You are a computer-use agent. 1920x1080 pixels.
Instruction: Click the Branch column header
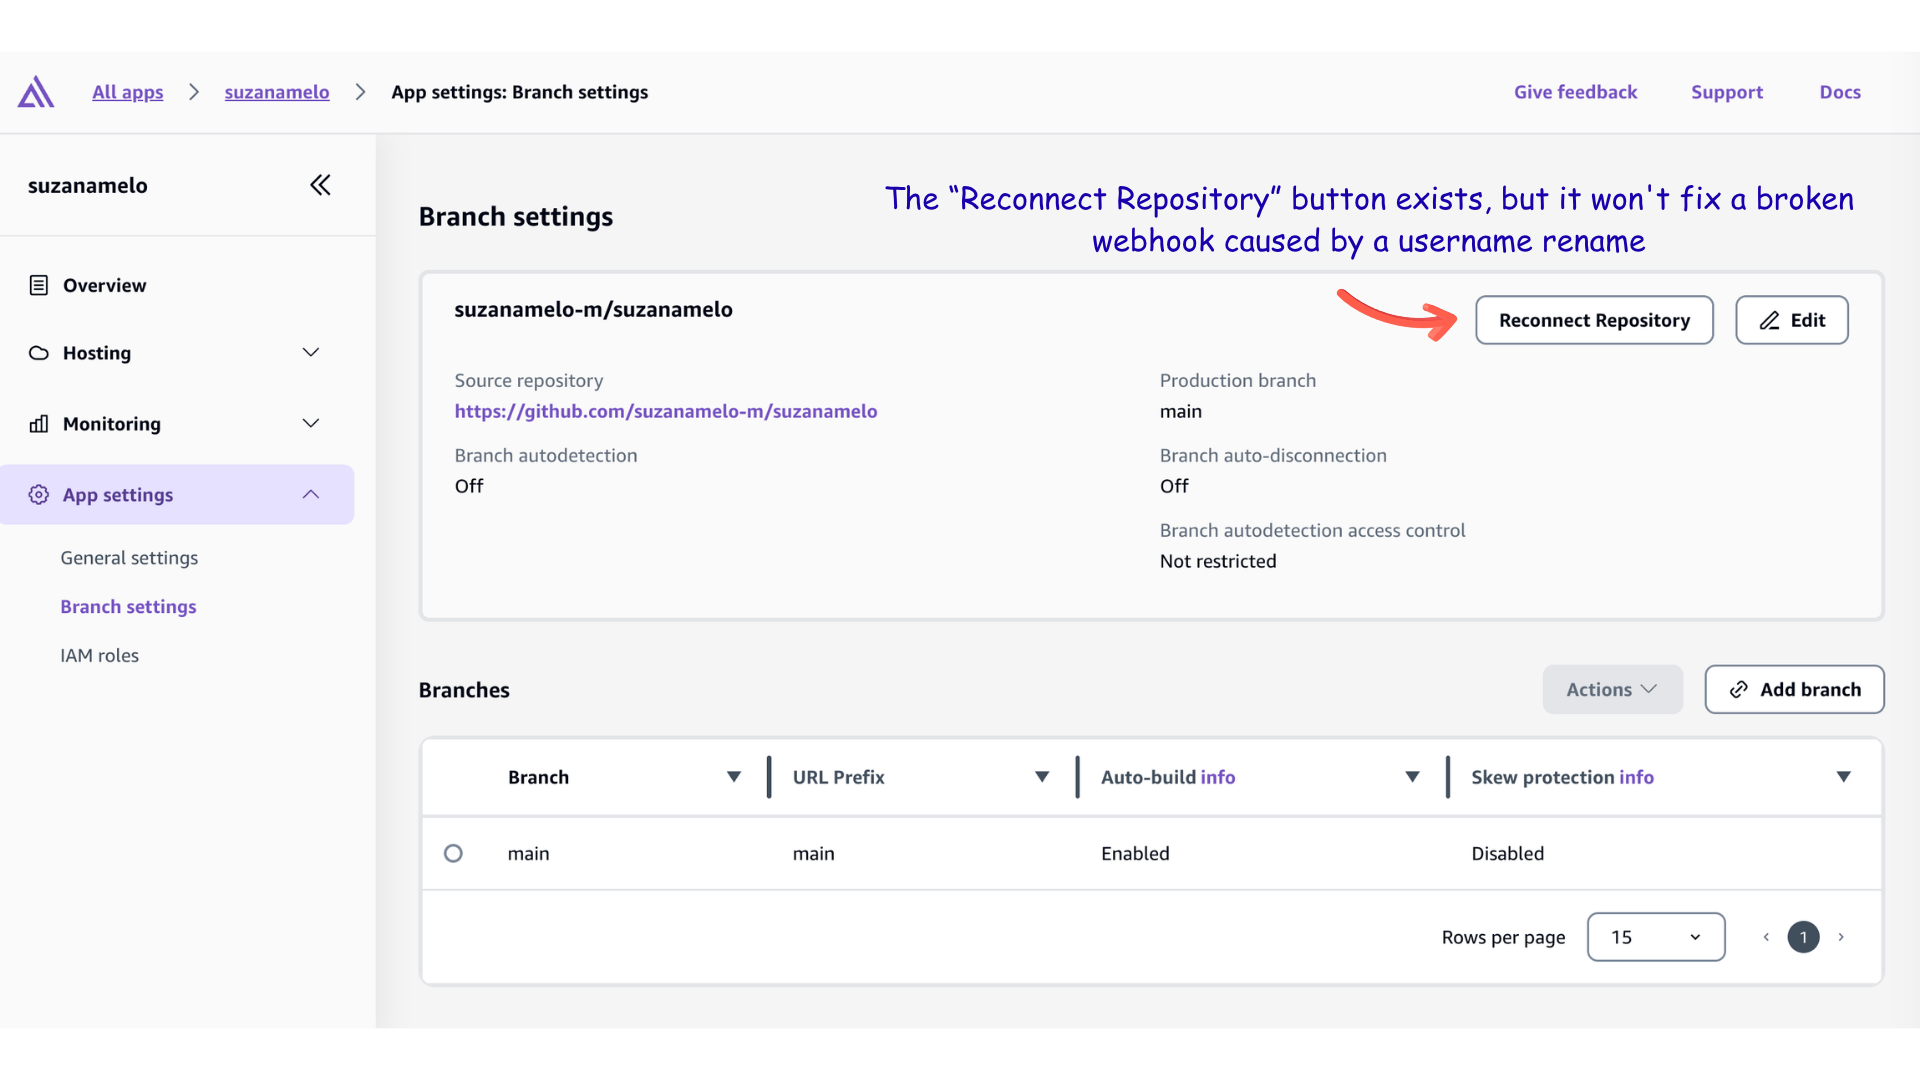pyautogui.click(x=538, y=778)
